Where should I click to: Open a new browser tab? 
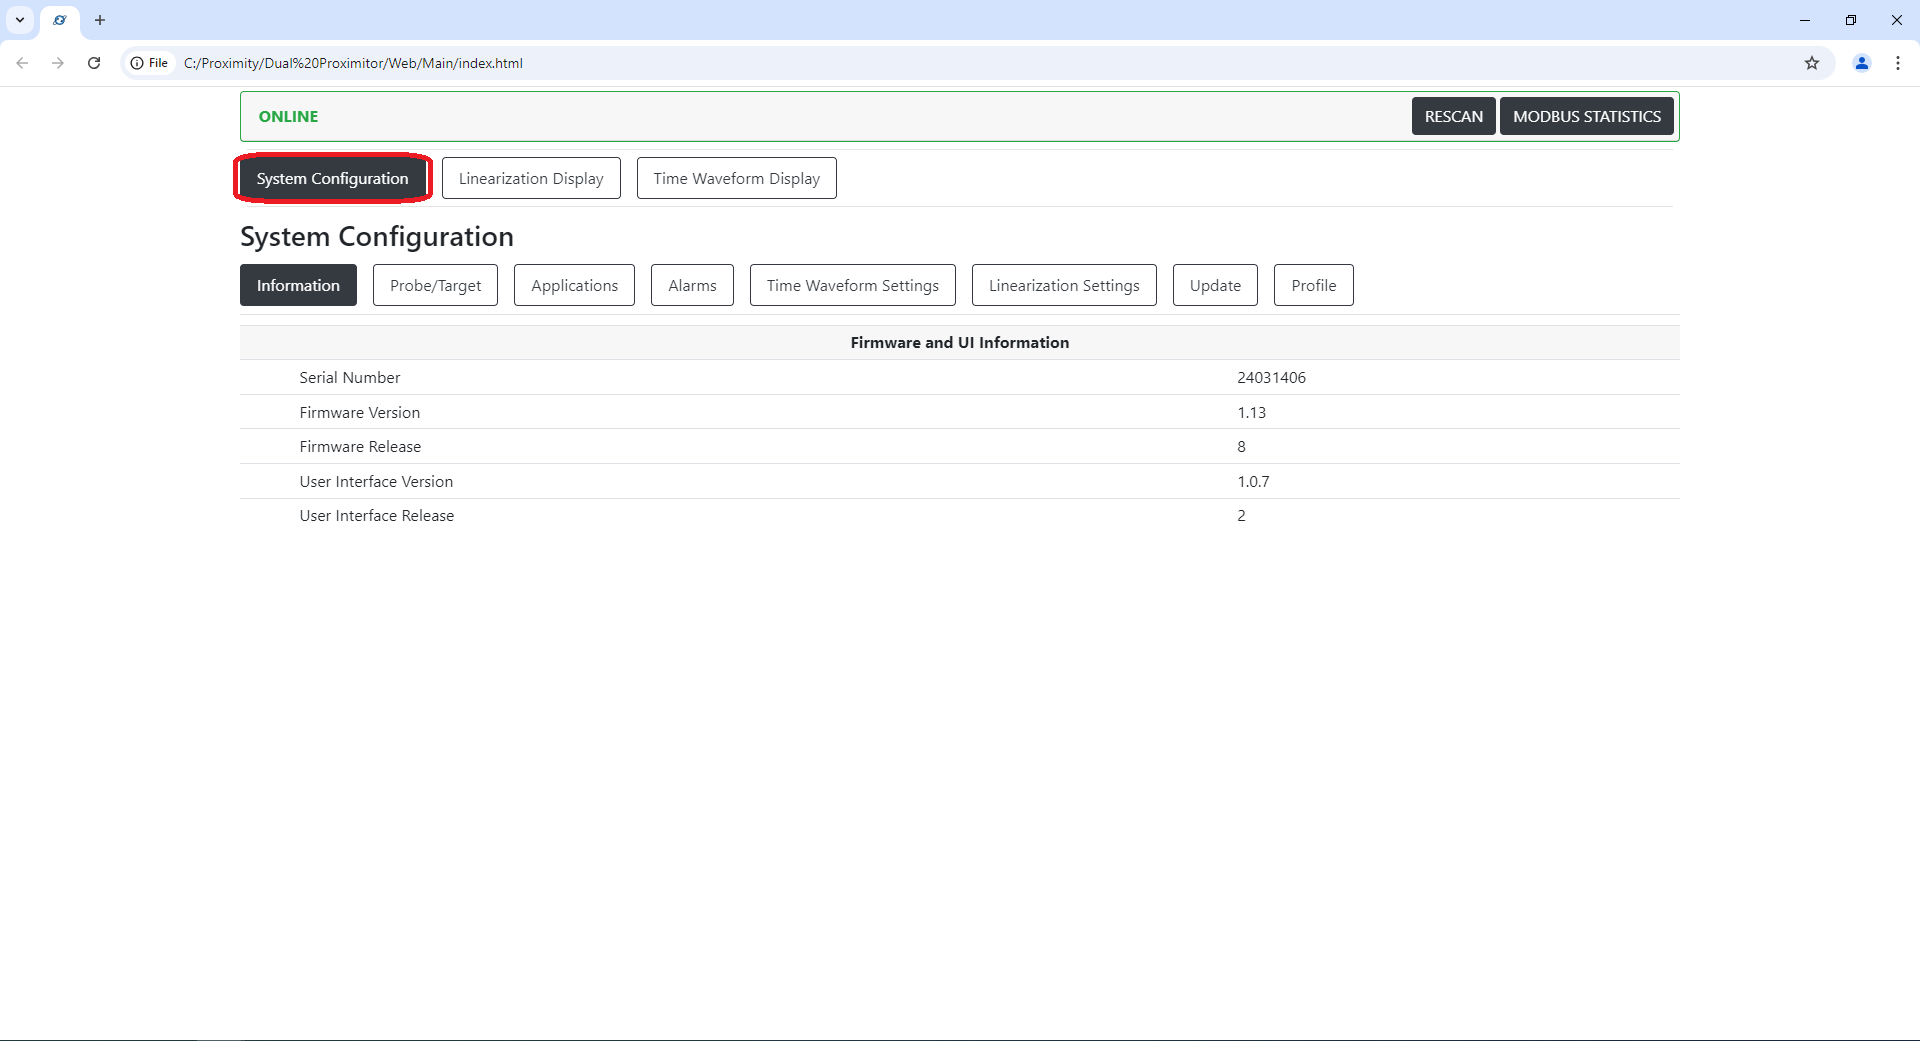(100, 20)
